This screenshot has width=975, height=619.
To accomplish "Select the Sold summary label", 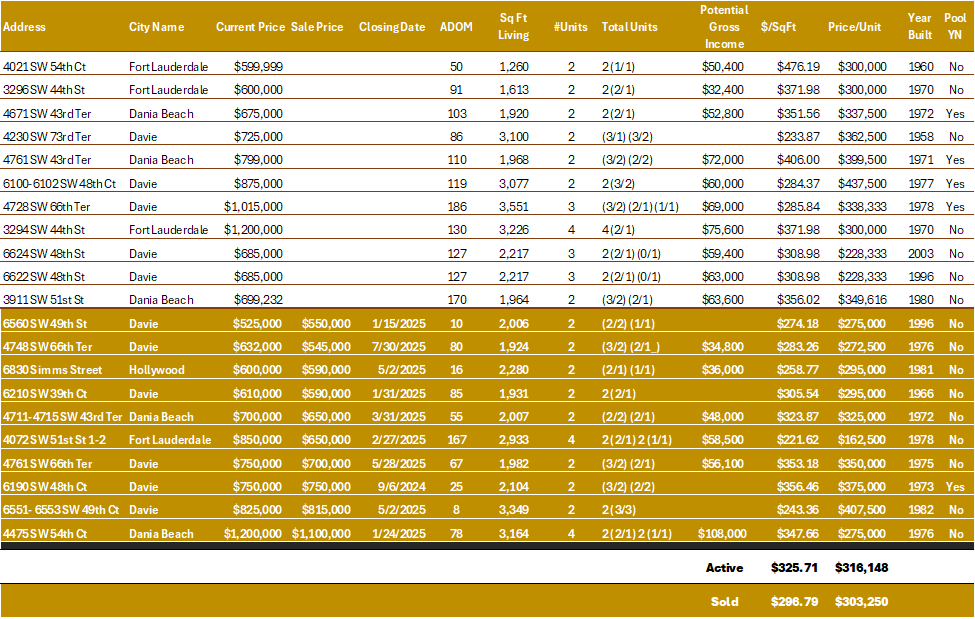I will pyautogui.click(x=724, y=602).
